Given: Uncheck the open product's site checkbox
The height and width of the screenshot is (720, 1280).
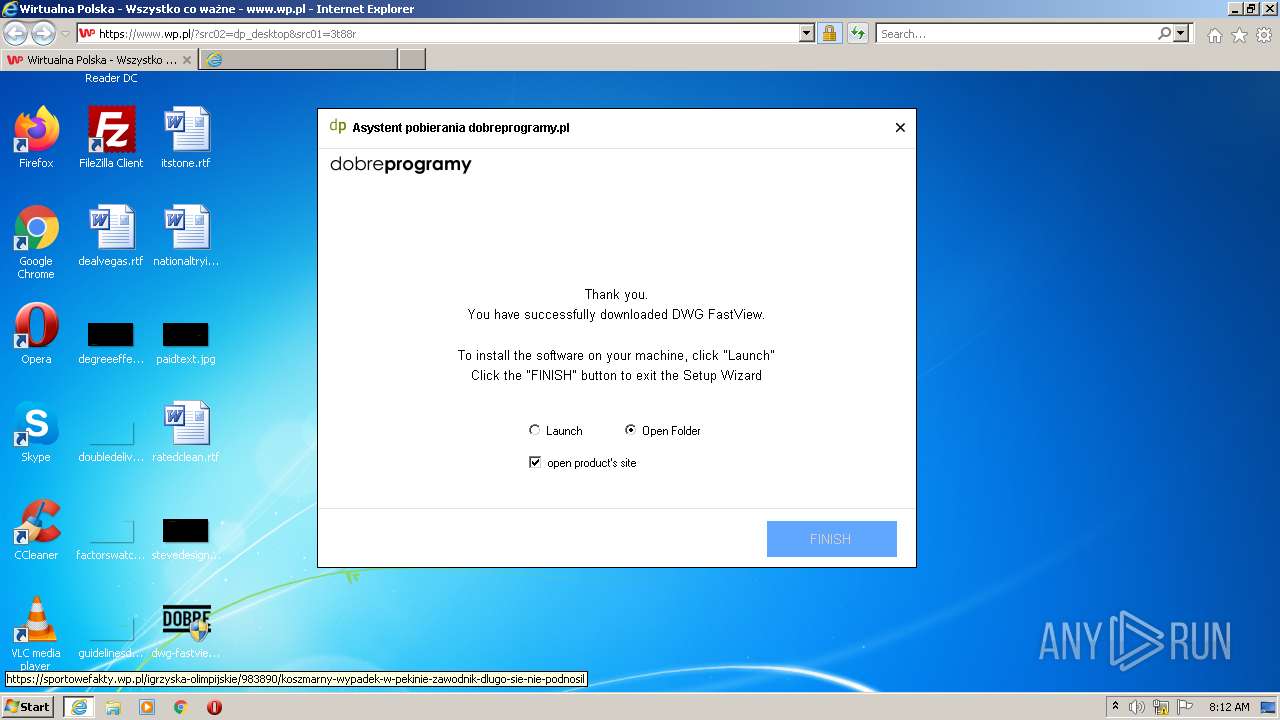Looking at the screenshot, I should click(x=535, y=462).
